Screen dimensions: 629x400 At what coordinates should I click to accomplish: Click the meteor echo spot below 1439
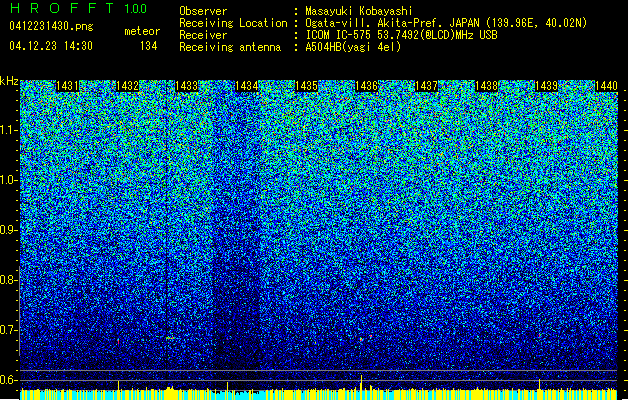[x=540, y=335]
